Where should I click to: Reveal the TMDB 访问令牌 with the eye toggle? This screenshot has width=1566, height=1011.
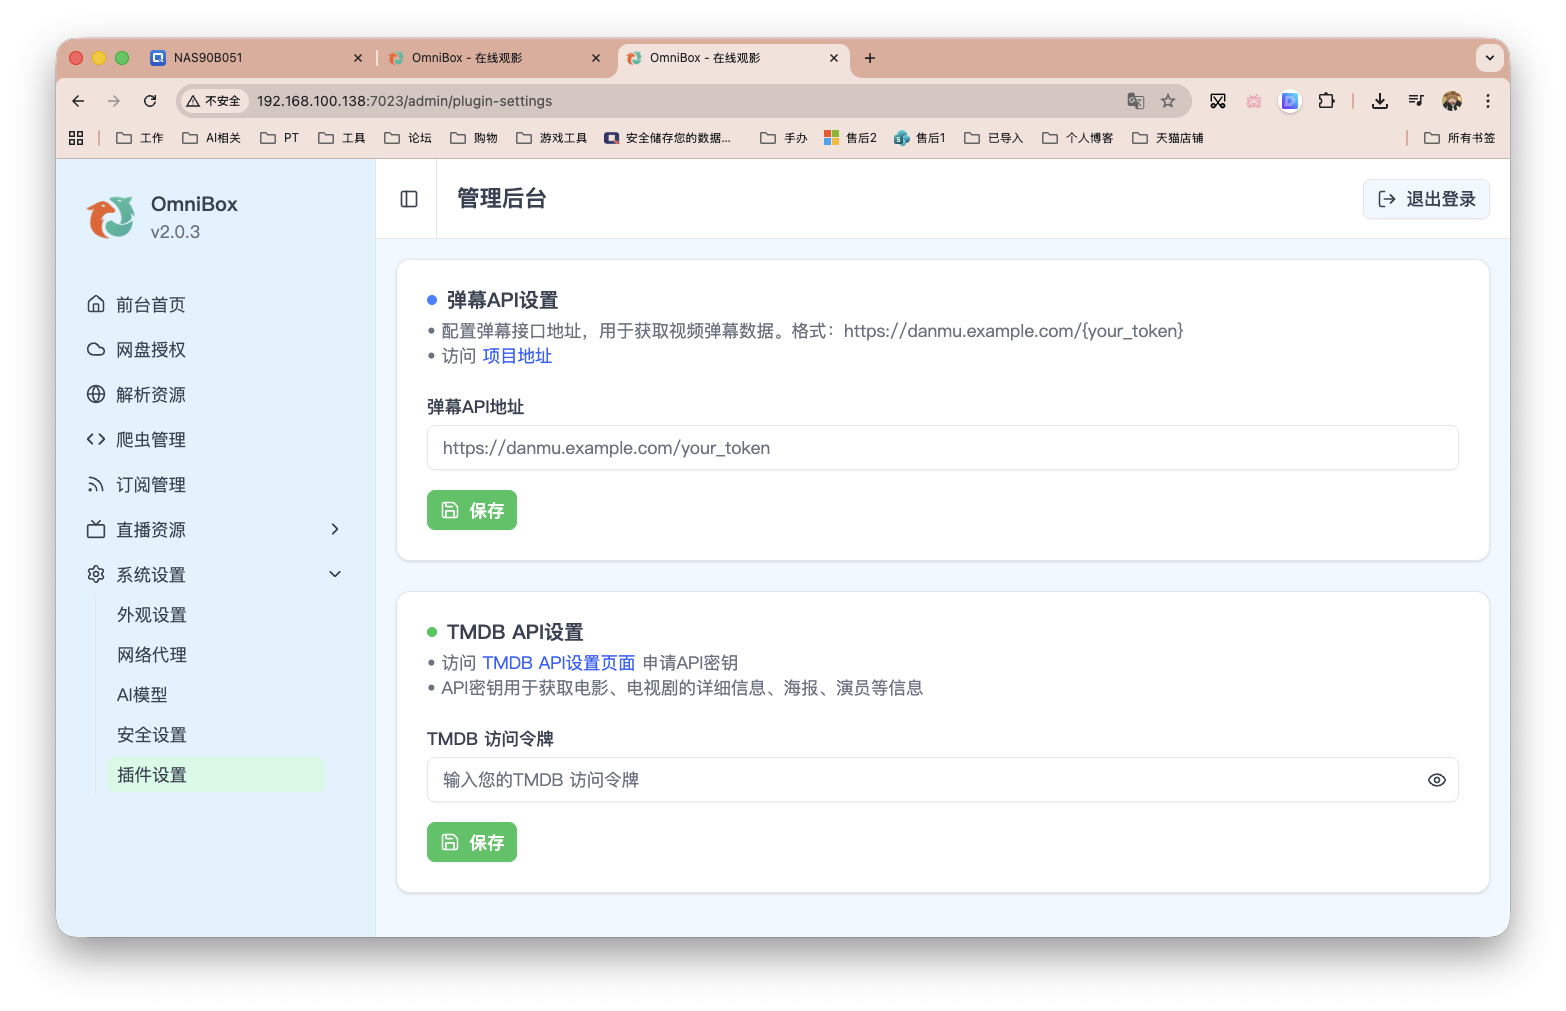click(1437, 779)
